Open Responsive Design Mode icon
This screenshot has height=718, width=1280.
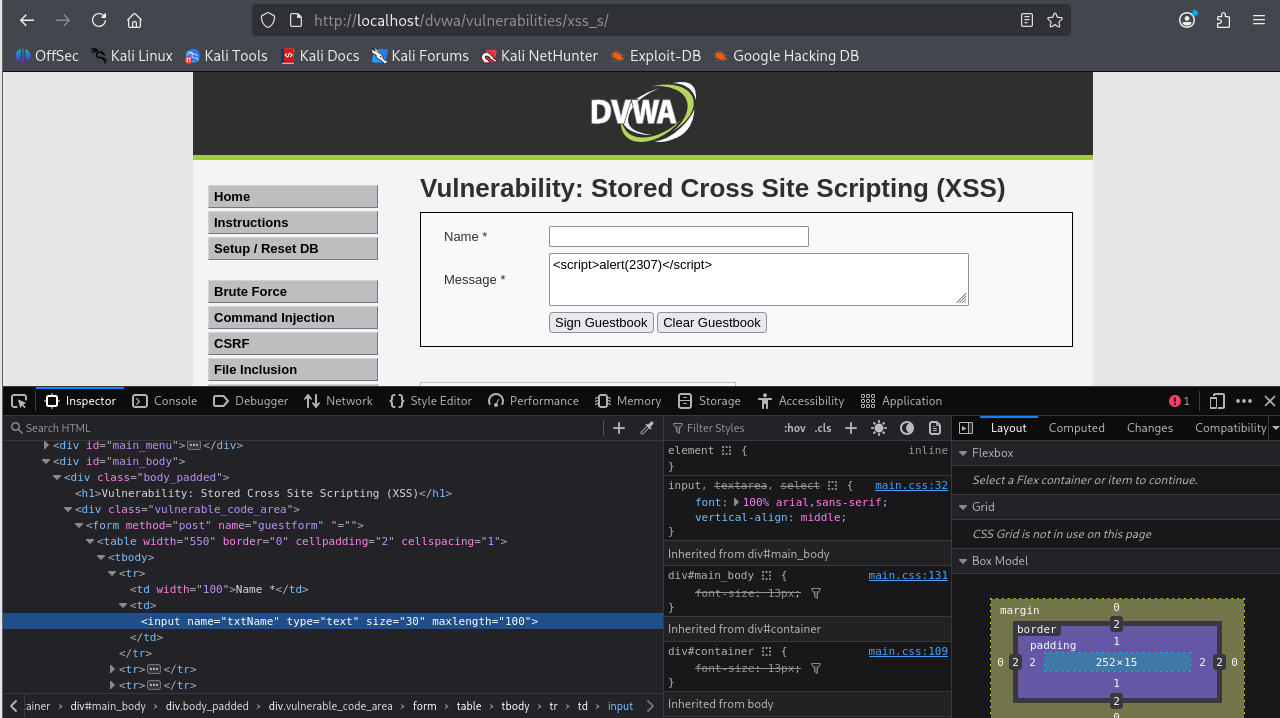1217,401
